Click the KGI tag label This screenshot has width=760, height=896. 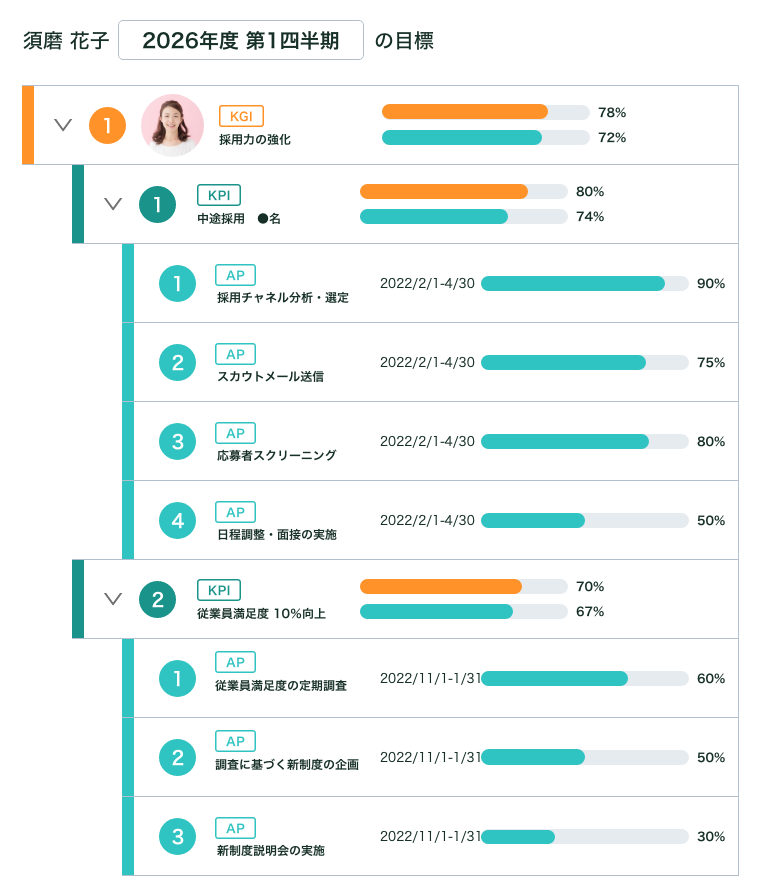click(x=241, y=117)
